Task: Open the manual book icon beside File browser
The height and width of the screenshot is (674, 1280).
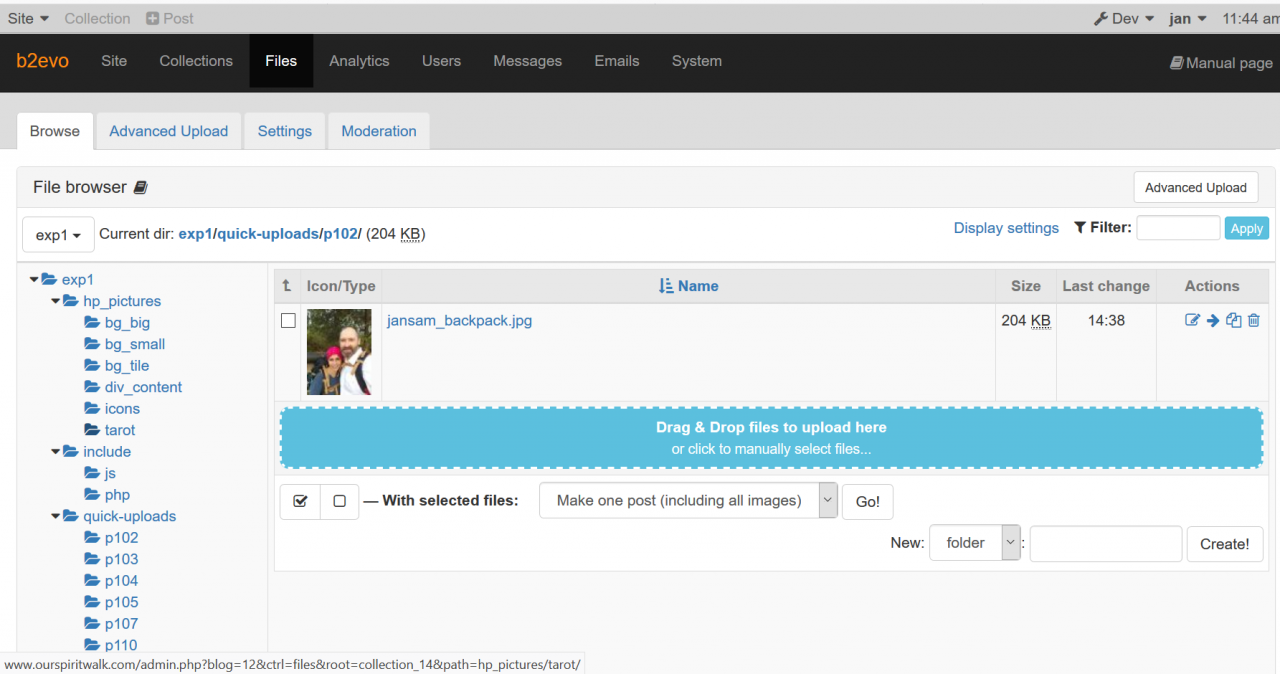Action: [x=141, y=187]
